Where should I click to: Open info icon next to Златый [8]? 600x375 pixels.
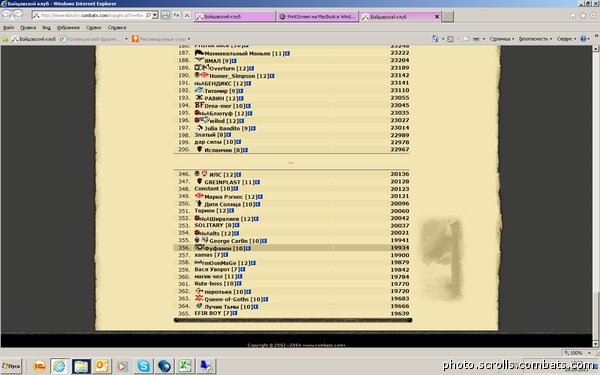pyautogui.click(x=228, y=135)
